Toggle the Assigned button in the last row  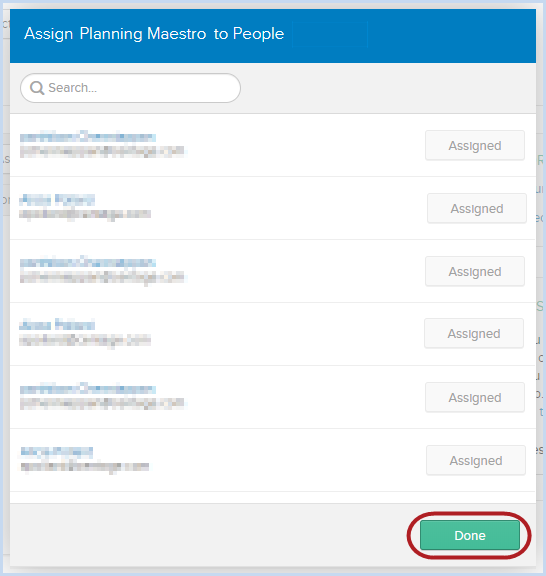[476, 460]
